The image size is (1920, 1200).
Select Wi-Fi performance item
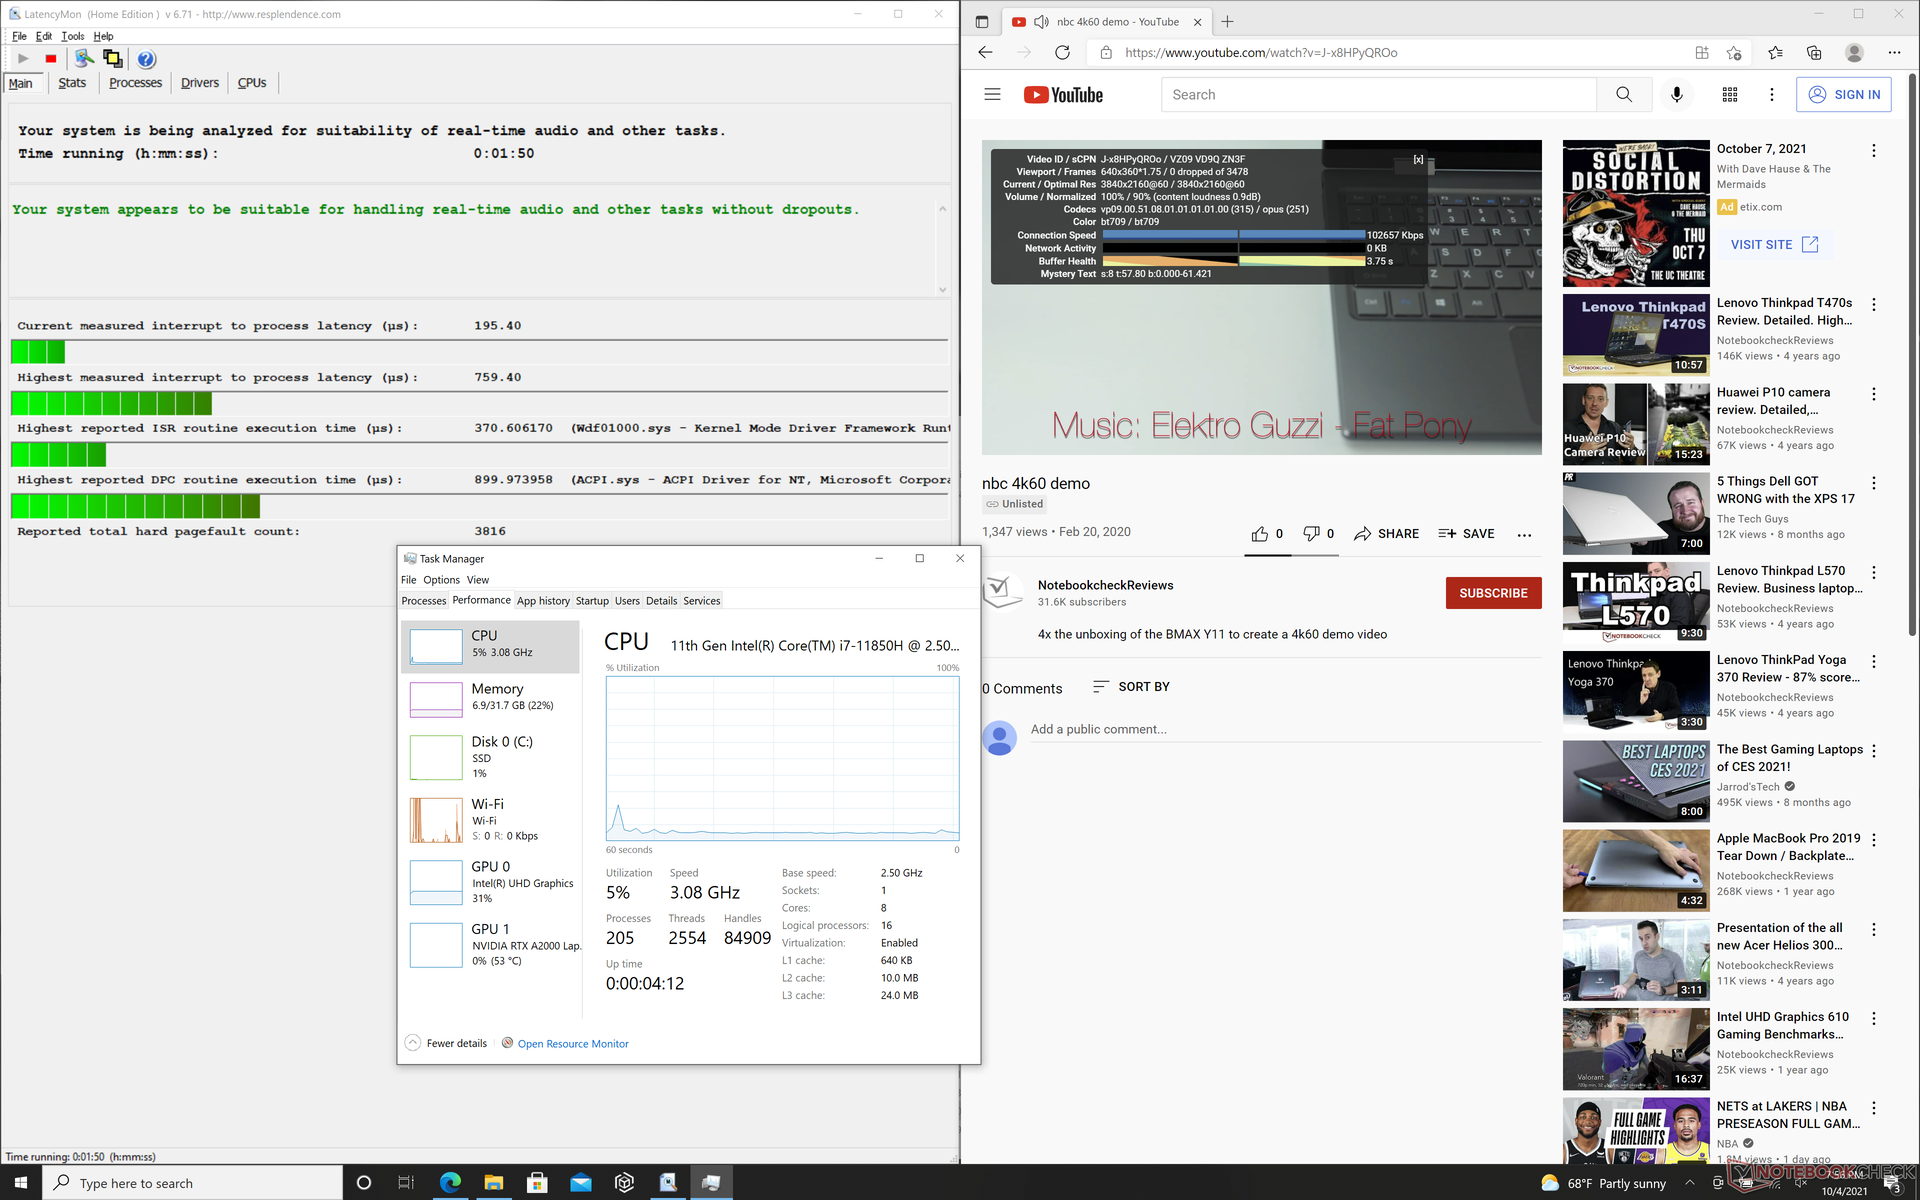[x=491, y=820]
